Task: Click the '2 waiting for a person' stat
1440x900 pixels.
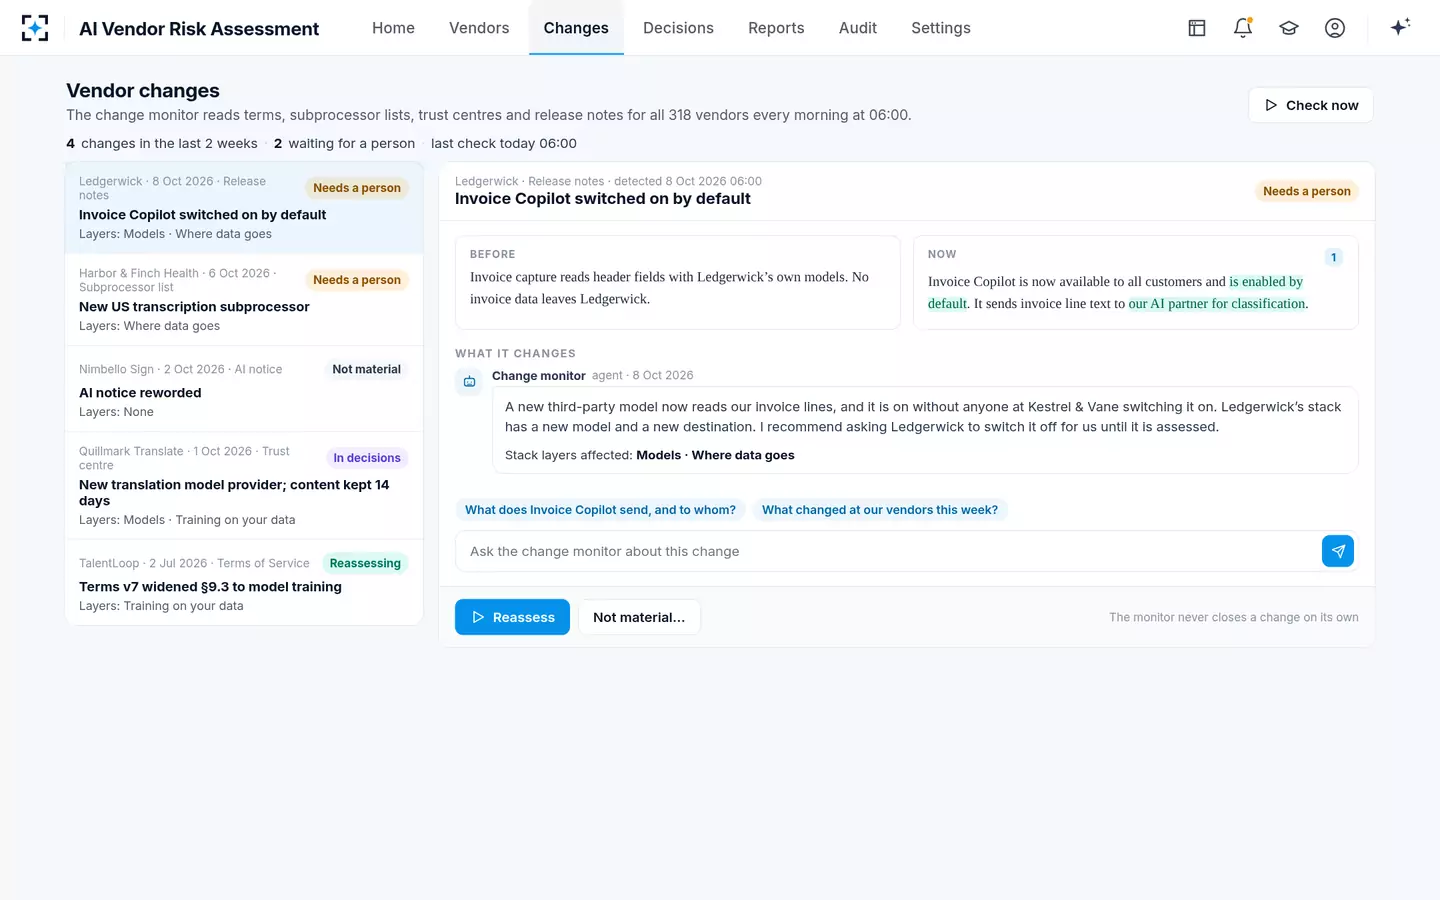Action: pyautogui.click(x=344, y=143)
